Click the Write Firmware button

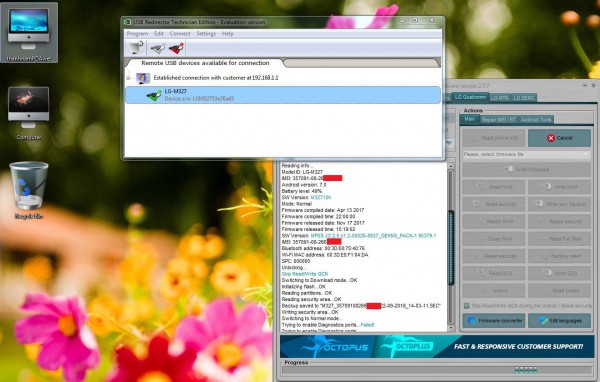click(x=527, y=169)
